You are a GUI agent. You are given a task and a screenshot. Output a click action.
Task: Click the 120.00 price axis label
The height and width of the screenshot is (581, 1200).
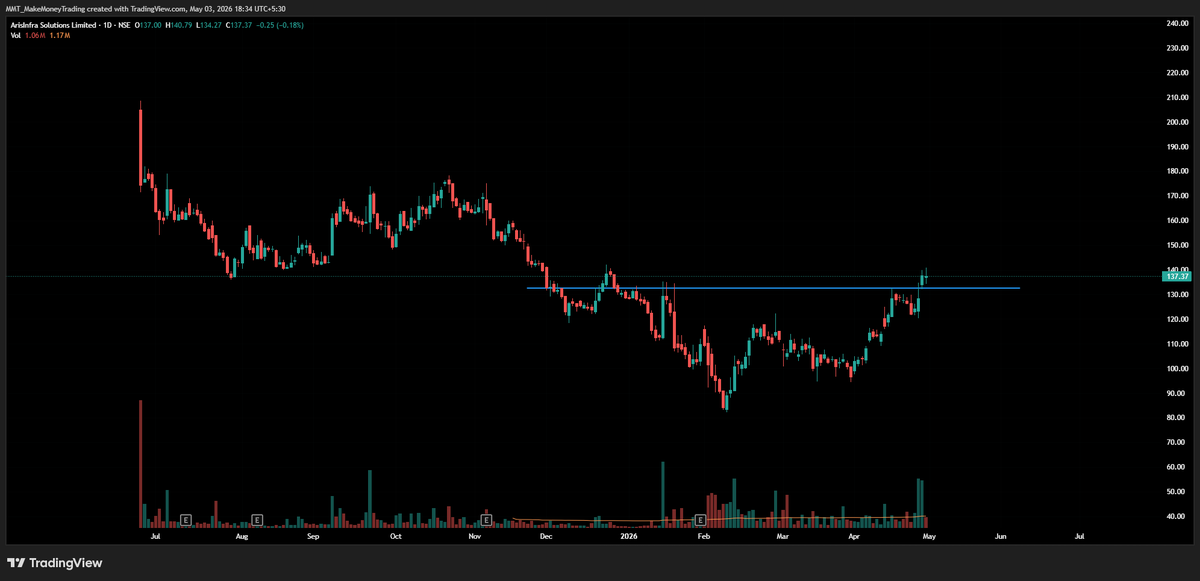coord(1176,319)
